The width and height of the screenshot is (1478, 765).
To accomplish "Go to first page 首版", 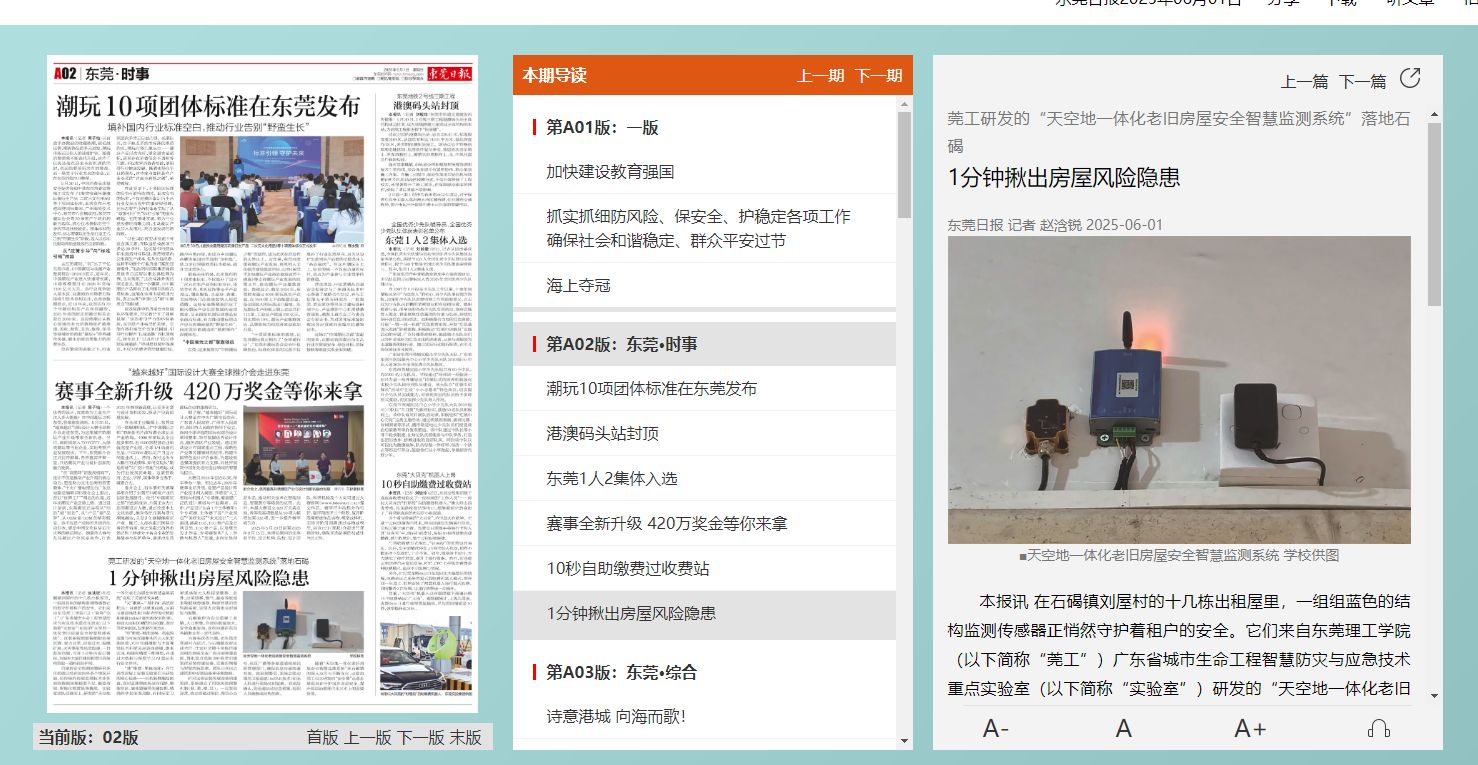I will click(x=322, y=738).
